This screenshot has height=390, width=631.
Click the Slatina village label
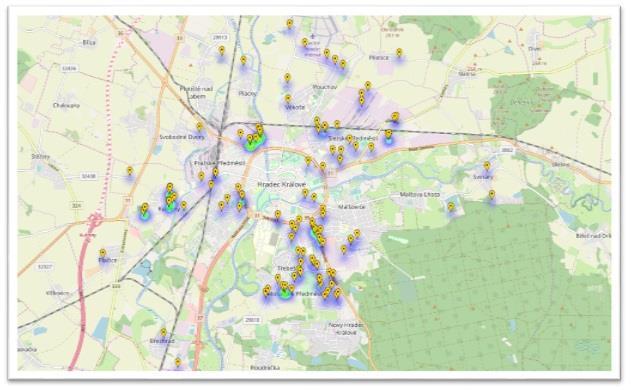click(x=467, y=74)
